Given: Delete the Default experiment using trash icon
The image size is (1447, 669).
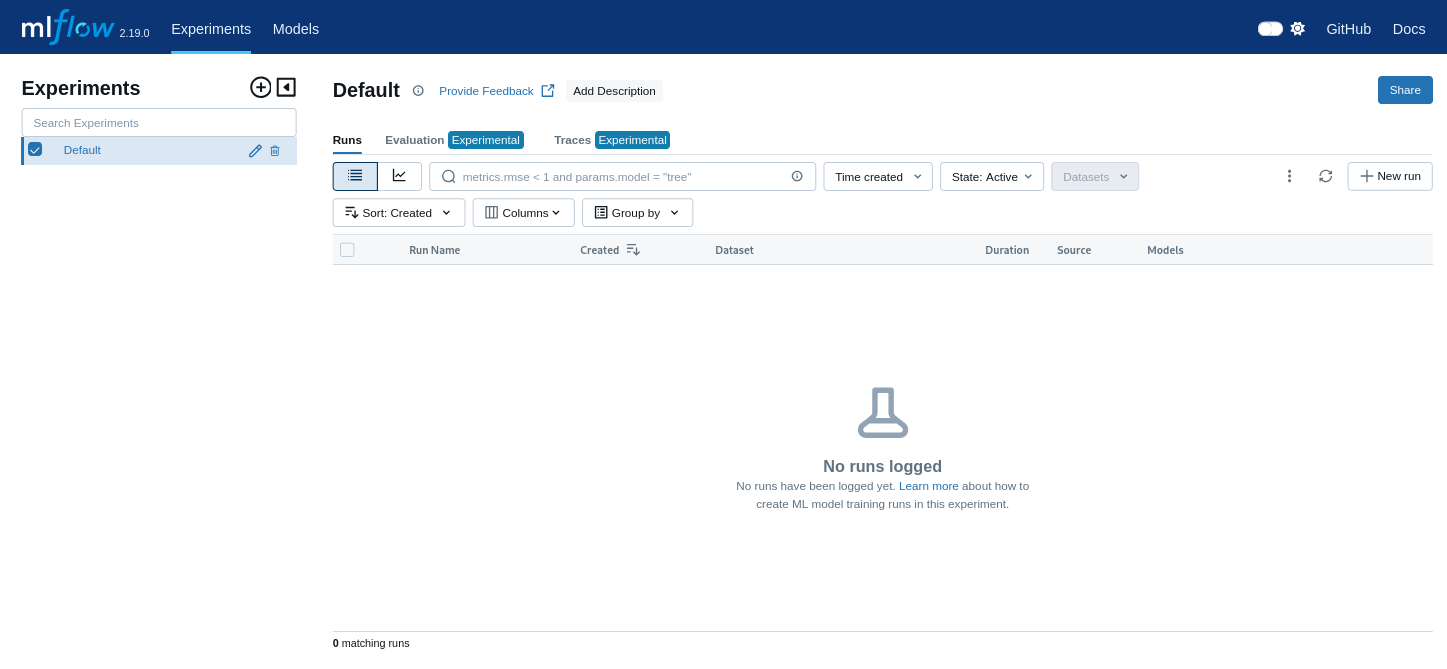Looking at the screenshot, I should [275, 151].
